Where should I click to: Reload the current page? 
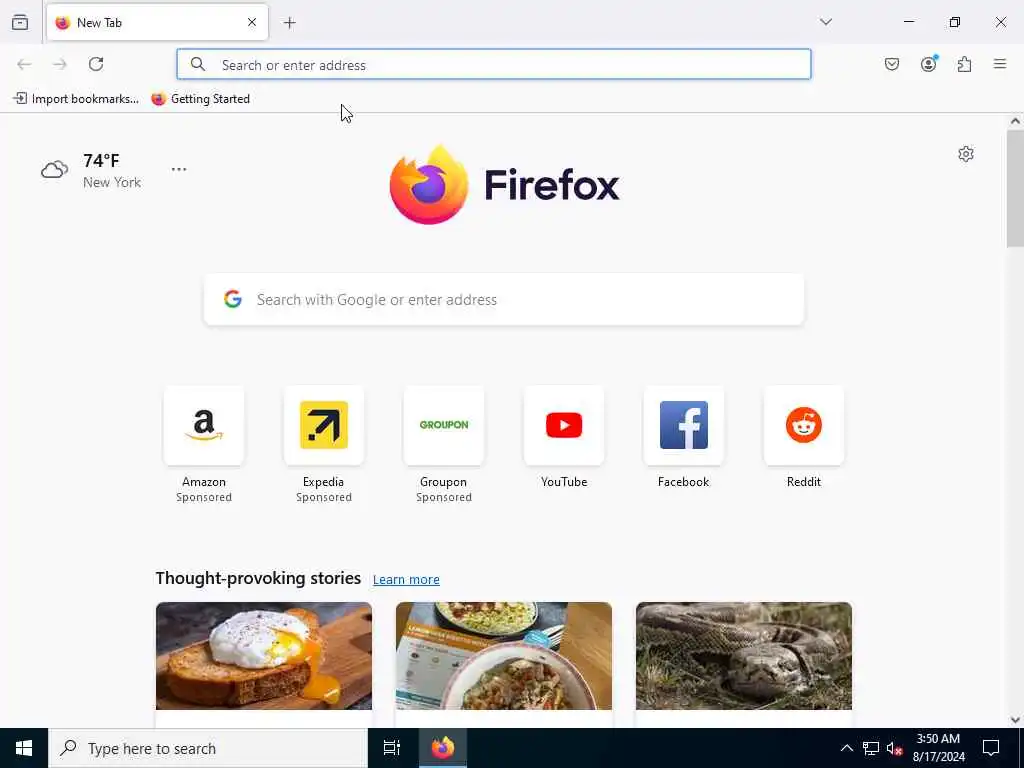96,64
